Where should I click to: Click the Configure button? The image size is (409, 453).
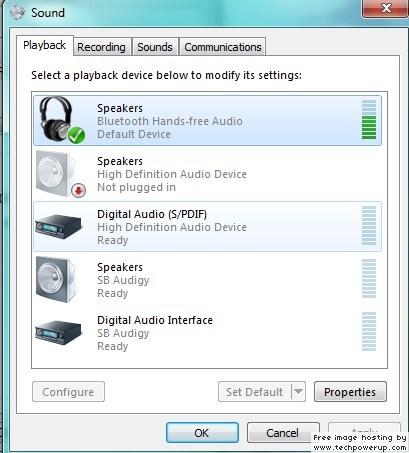(x=68, y=392)
